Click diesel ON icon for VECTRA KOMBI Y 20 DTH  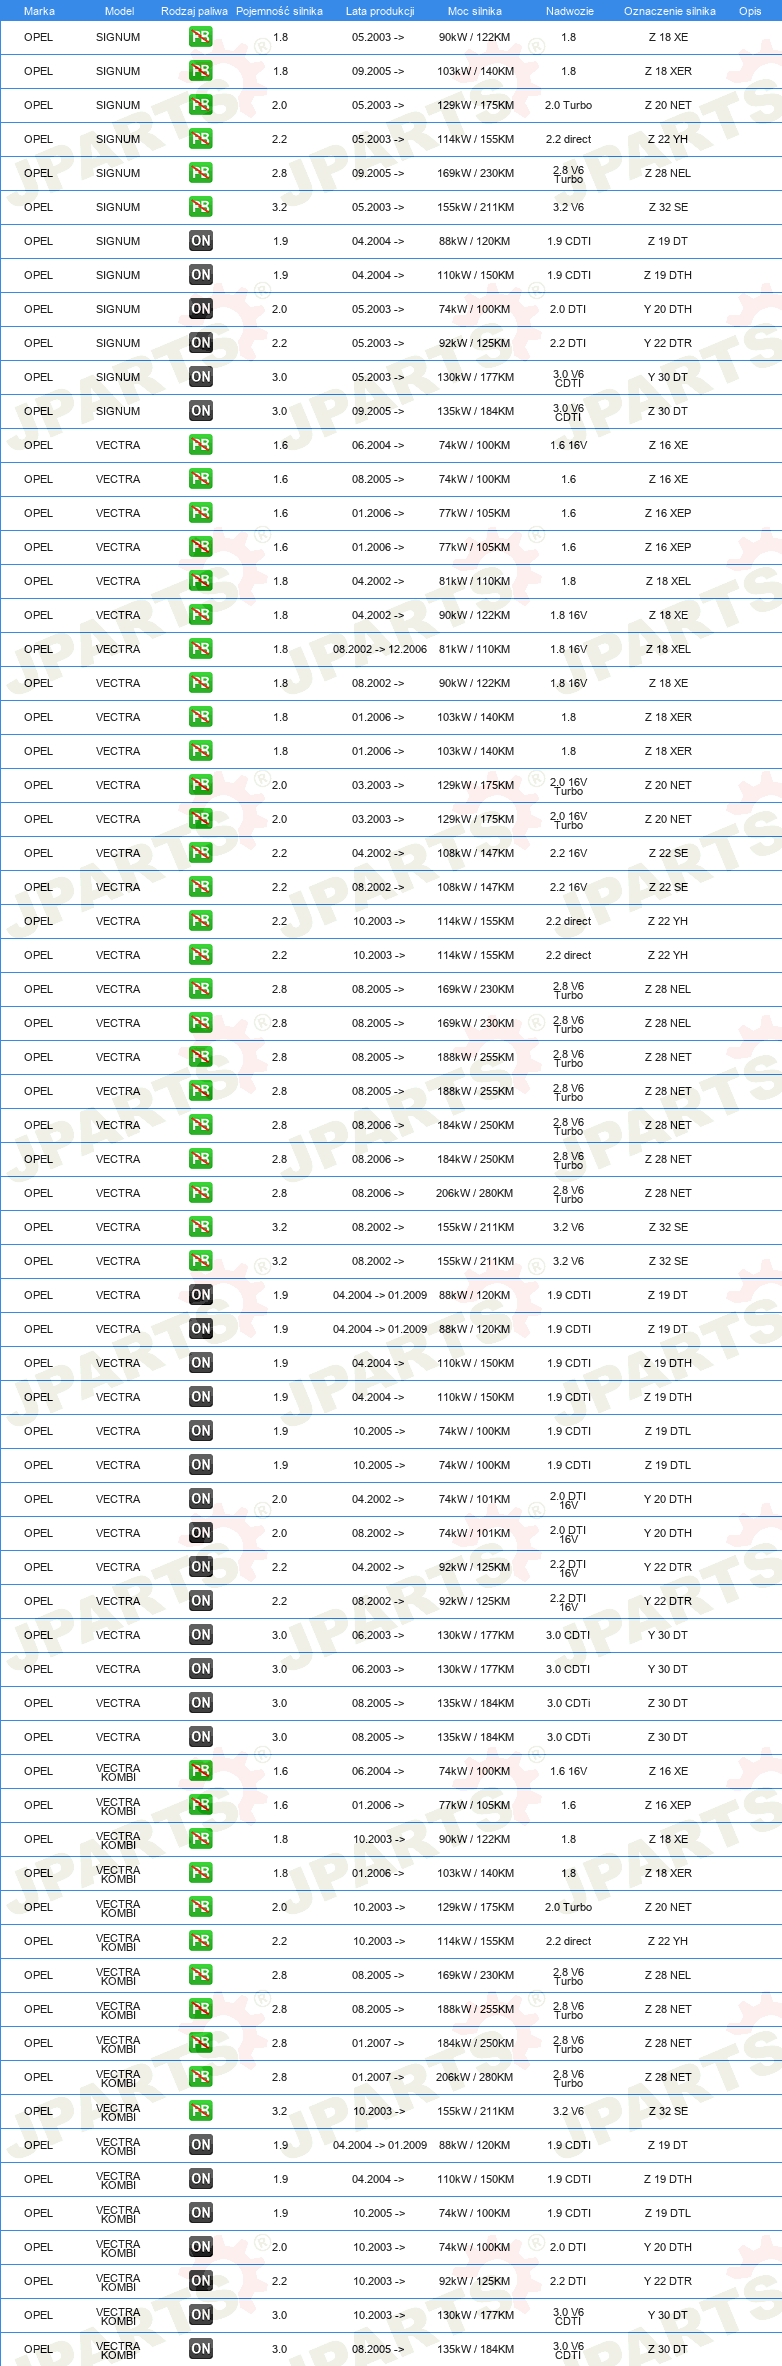pos(201,2247)
